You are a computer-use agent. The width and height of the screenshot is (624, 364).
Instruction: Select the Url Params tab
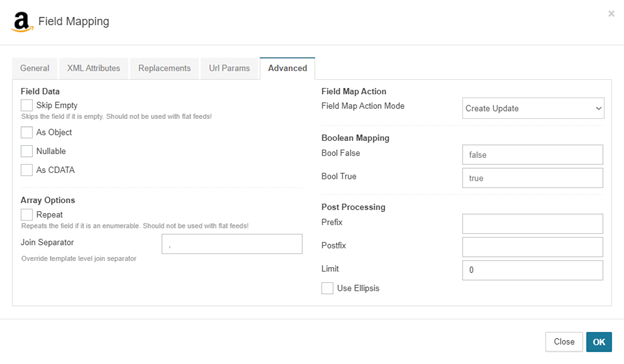(229, 68)
